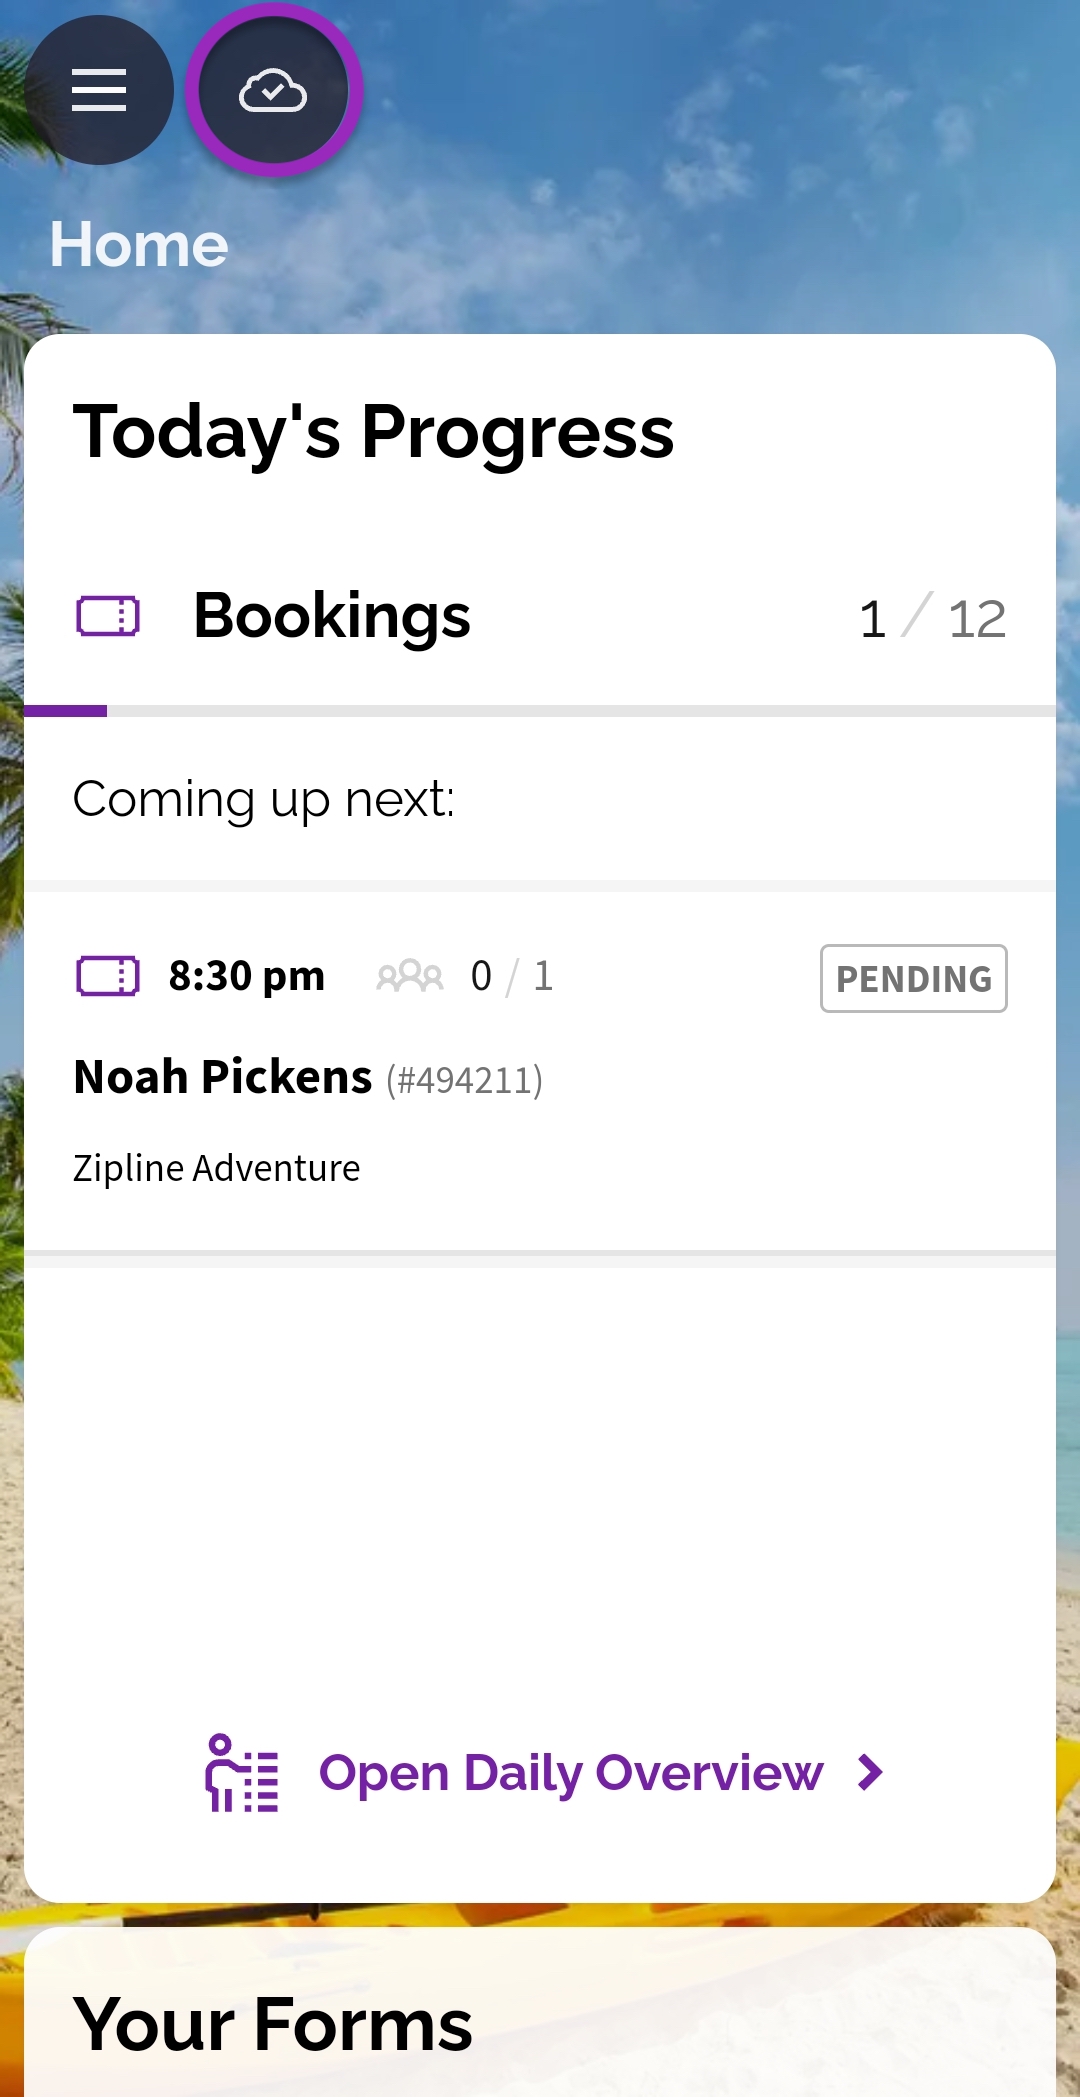This screenshot has height=2097, width=1080.
Task: Open Daily Overview link
Action: (570, 1773)
